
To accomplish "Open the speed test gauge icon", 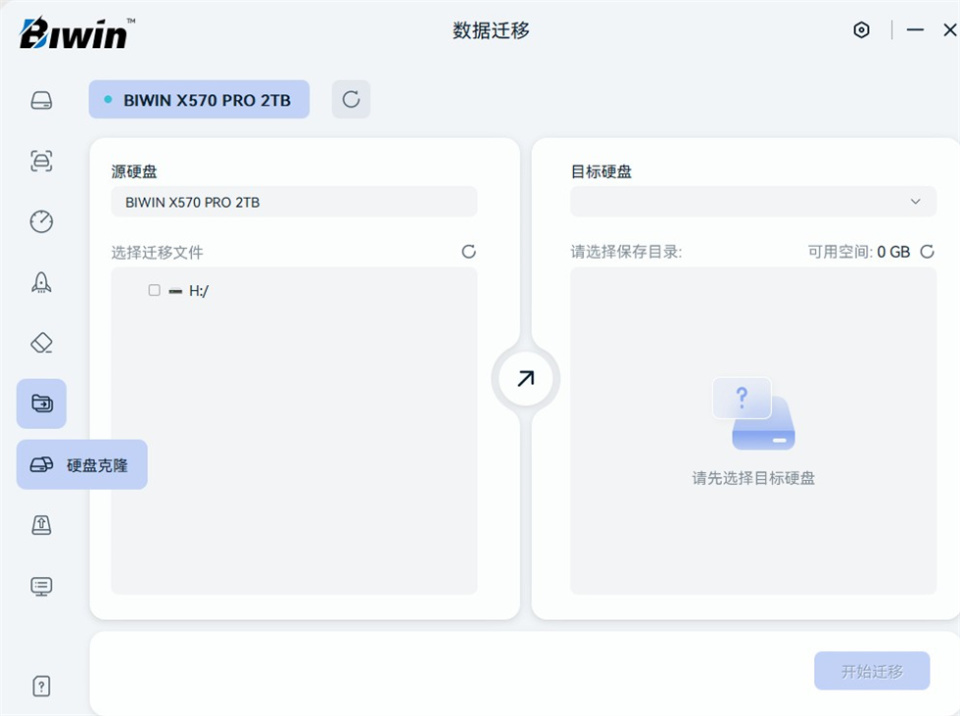I will [42, 221].
